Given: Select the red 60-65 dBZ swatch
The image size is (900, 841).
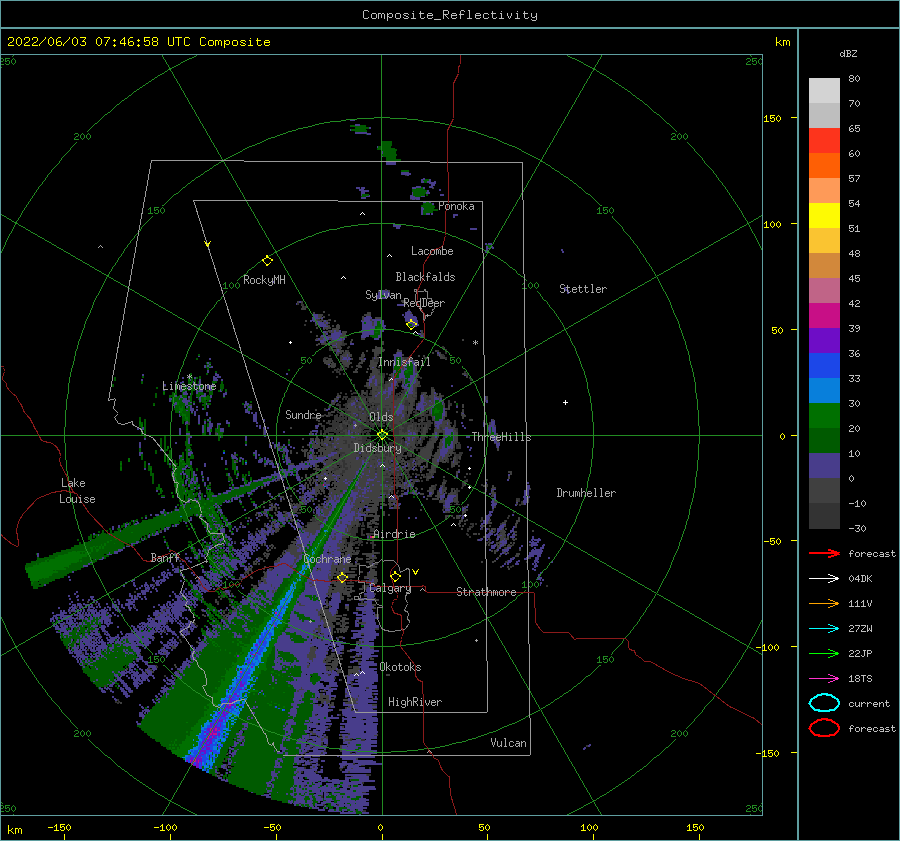Looking at the screenshot, I should point(824,140).
